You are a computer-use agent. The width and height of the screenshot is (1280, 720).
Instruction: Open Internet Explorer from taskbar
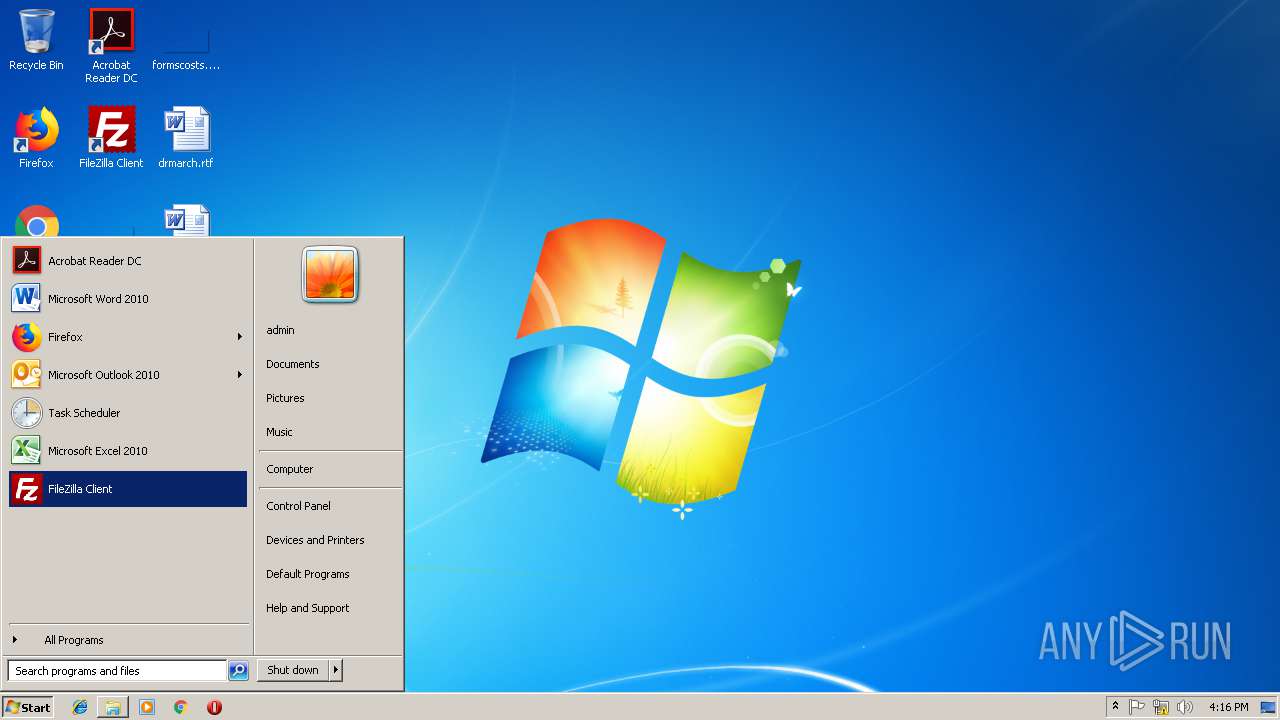[x=80, y=707]
